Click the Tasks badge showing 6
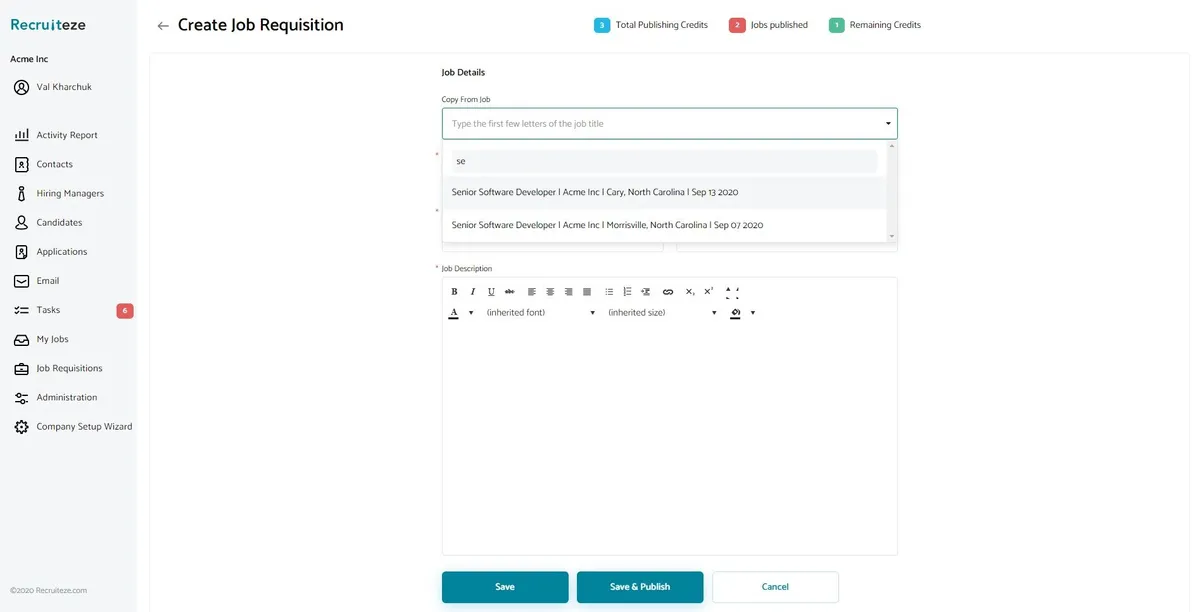Screen dimensions: 1200x612 (x=125, y=311)
